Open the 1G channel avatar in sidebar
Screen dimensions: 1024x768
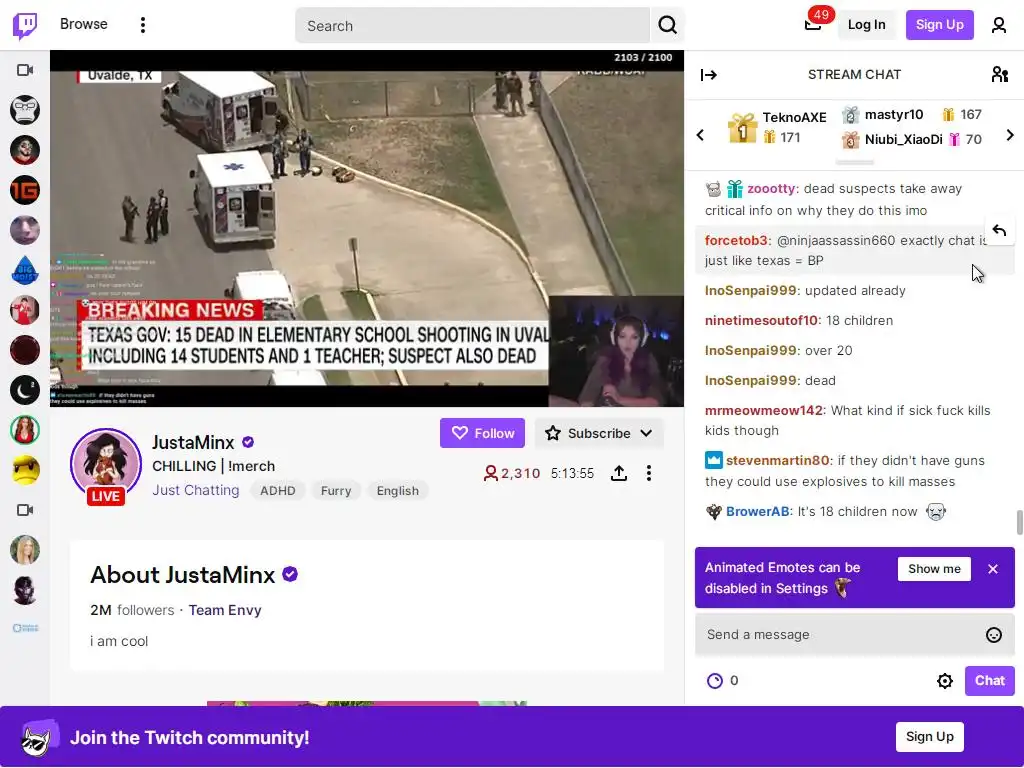tap(25, 190)
